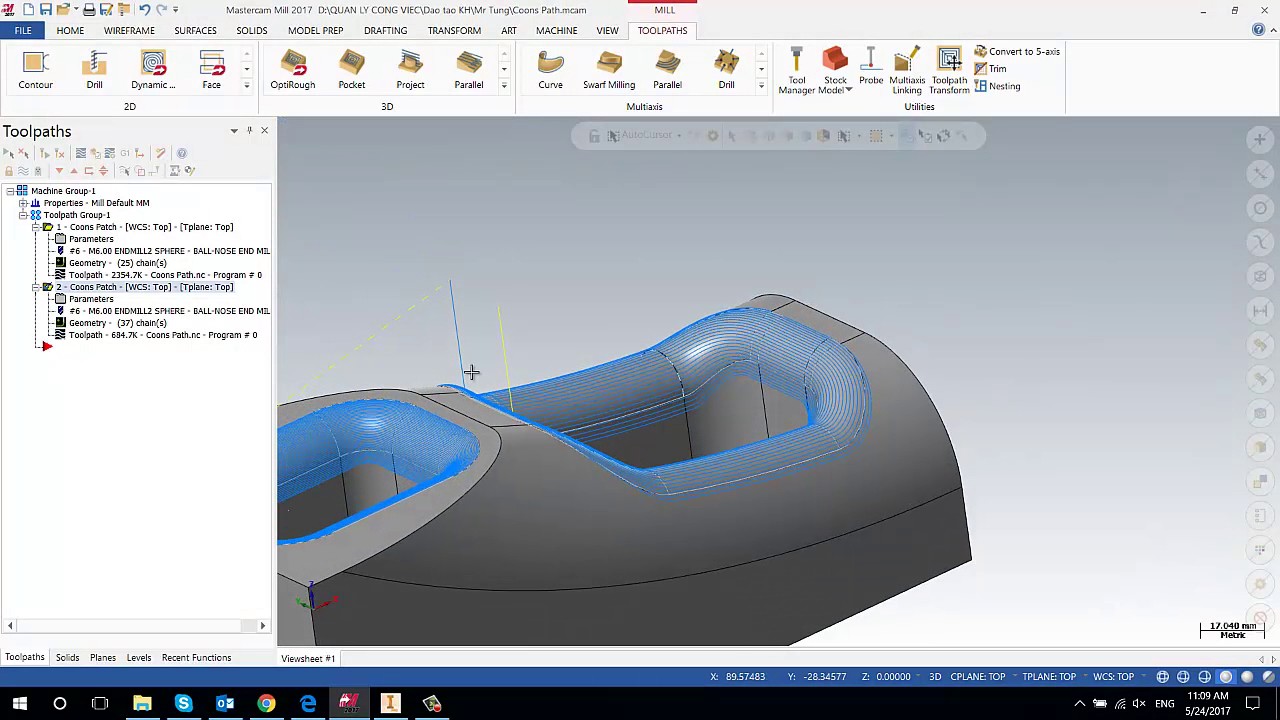Select the Dynamic Mill toolpath icon
The width and height of the screenshot is (1280, 720).
click(153, 70)
